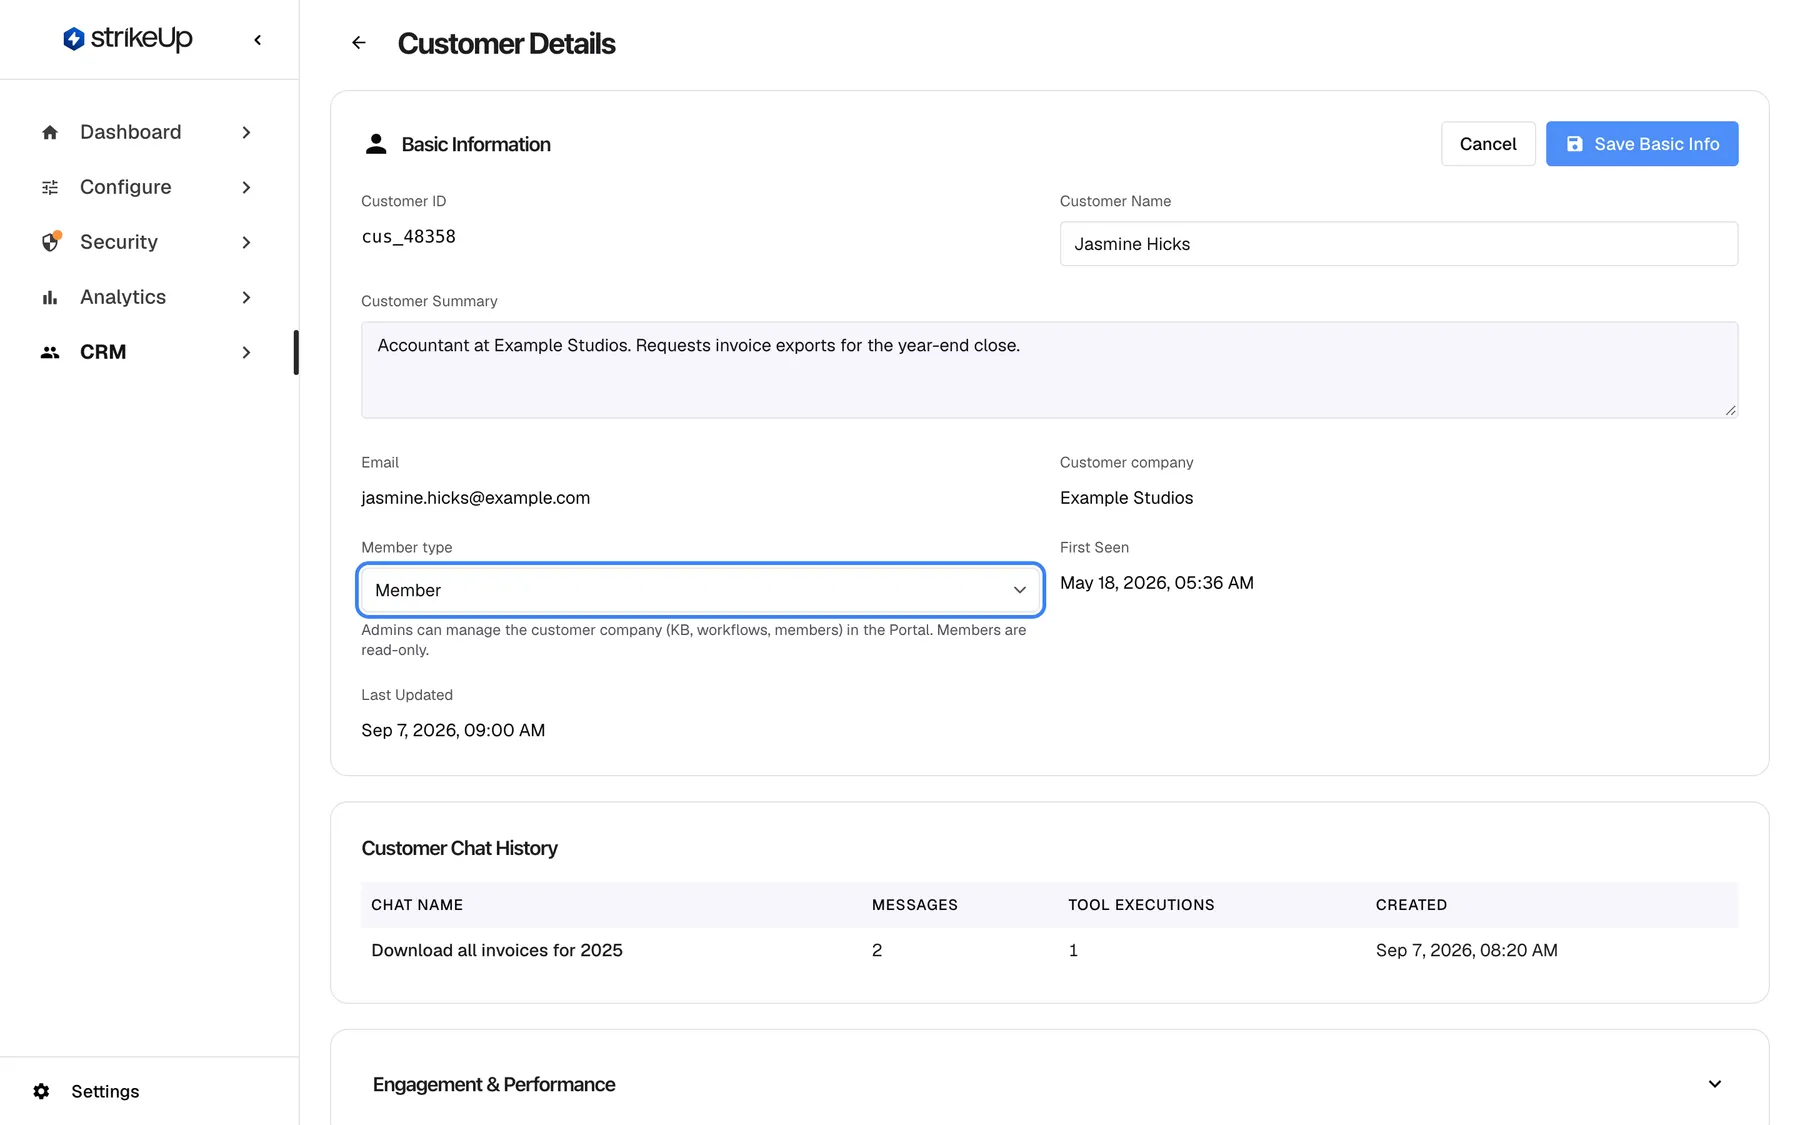The width and height of the screenshot is (1800, 1125).
Task: Expand the Engagement & Performance section
Action: pos(1714,1084)
